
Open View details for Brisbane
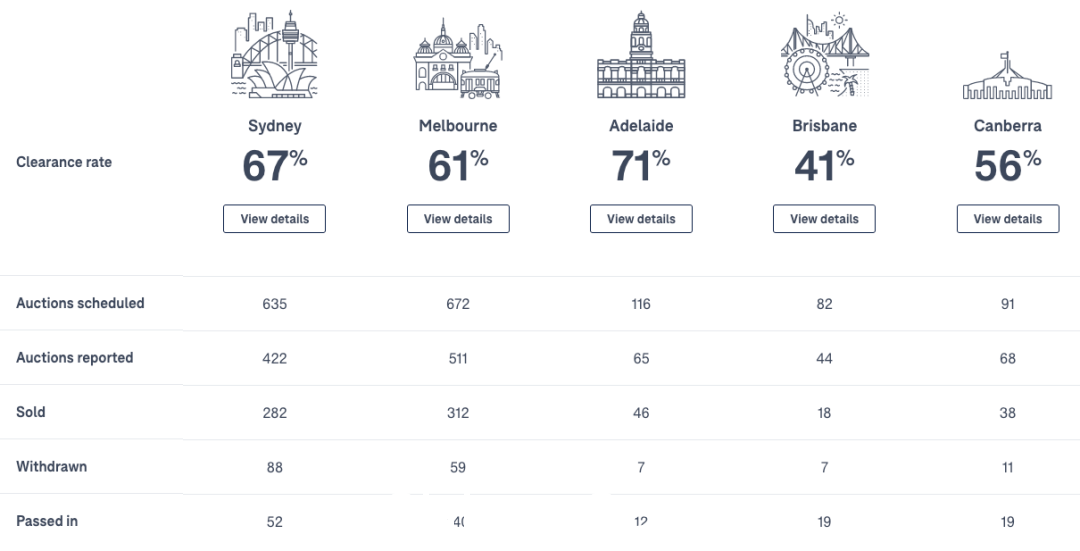click(824, 219)
